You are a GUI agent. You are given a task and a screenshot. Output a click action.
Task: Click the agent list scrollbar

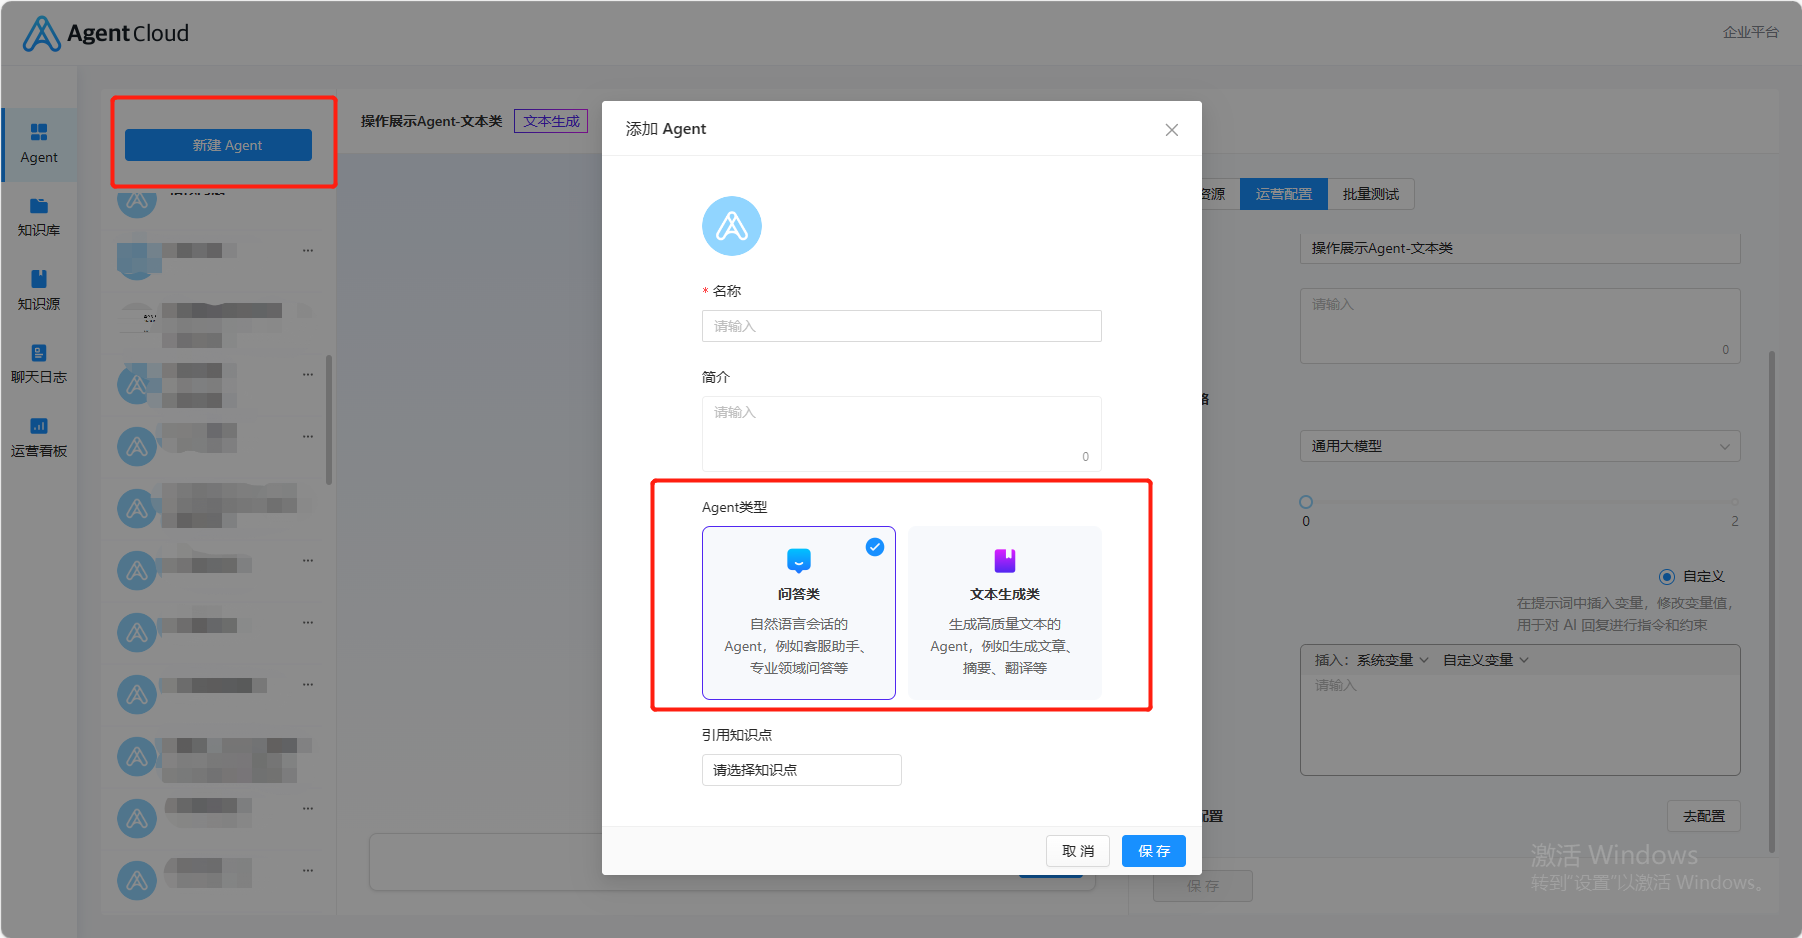click(328, 420)
